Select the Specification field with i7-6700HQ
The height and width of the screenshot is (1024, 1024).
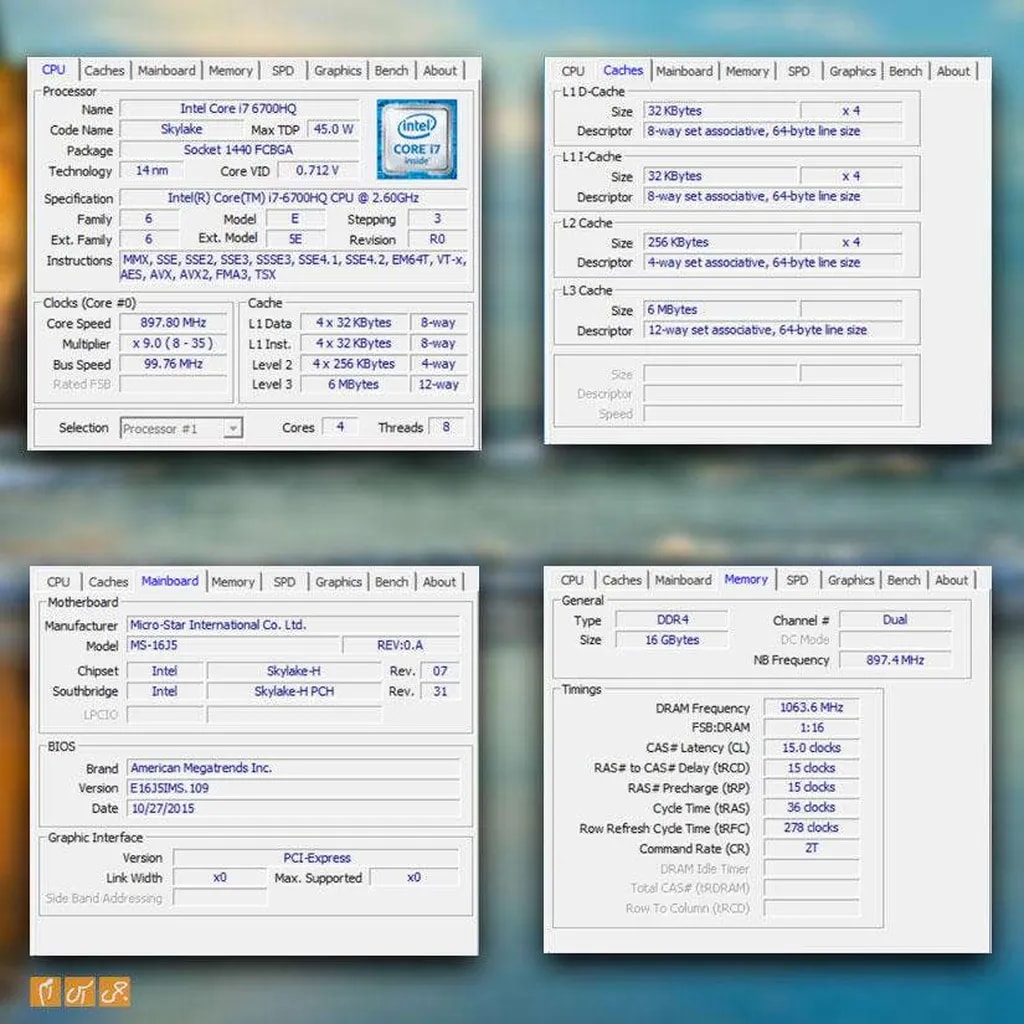pyautogui.click(x=293, y=198)
